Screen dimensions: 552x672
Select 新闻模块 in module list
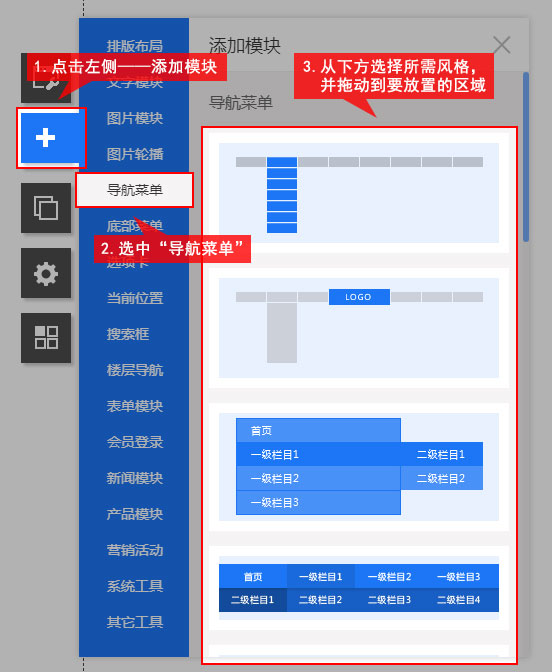[x=135, y=478]
